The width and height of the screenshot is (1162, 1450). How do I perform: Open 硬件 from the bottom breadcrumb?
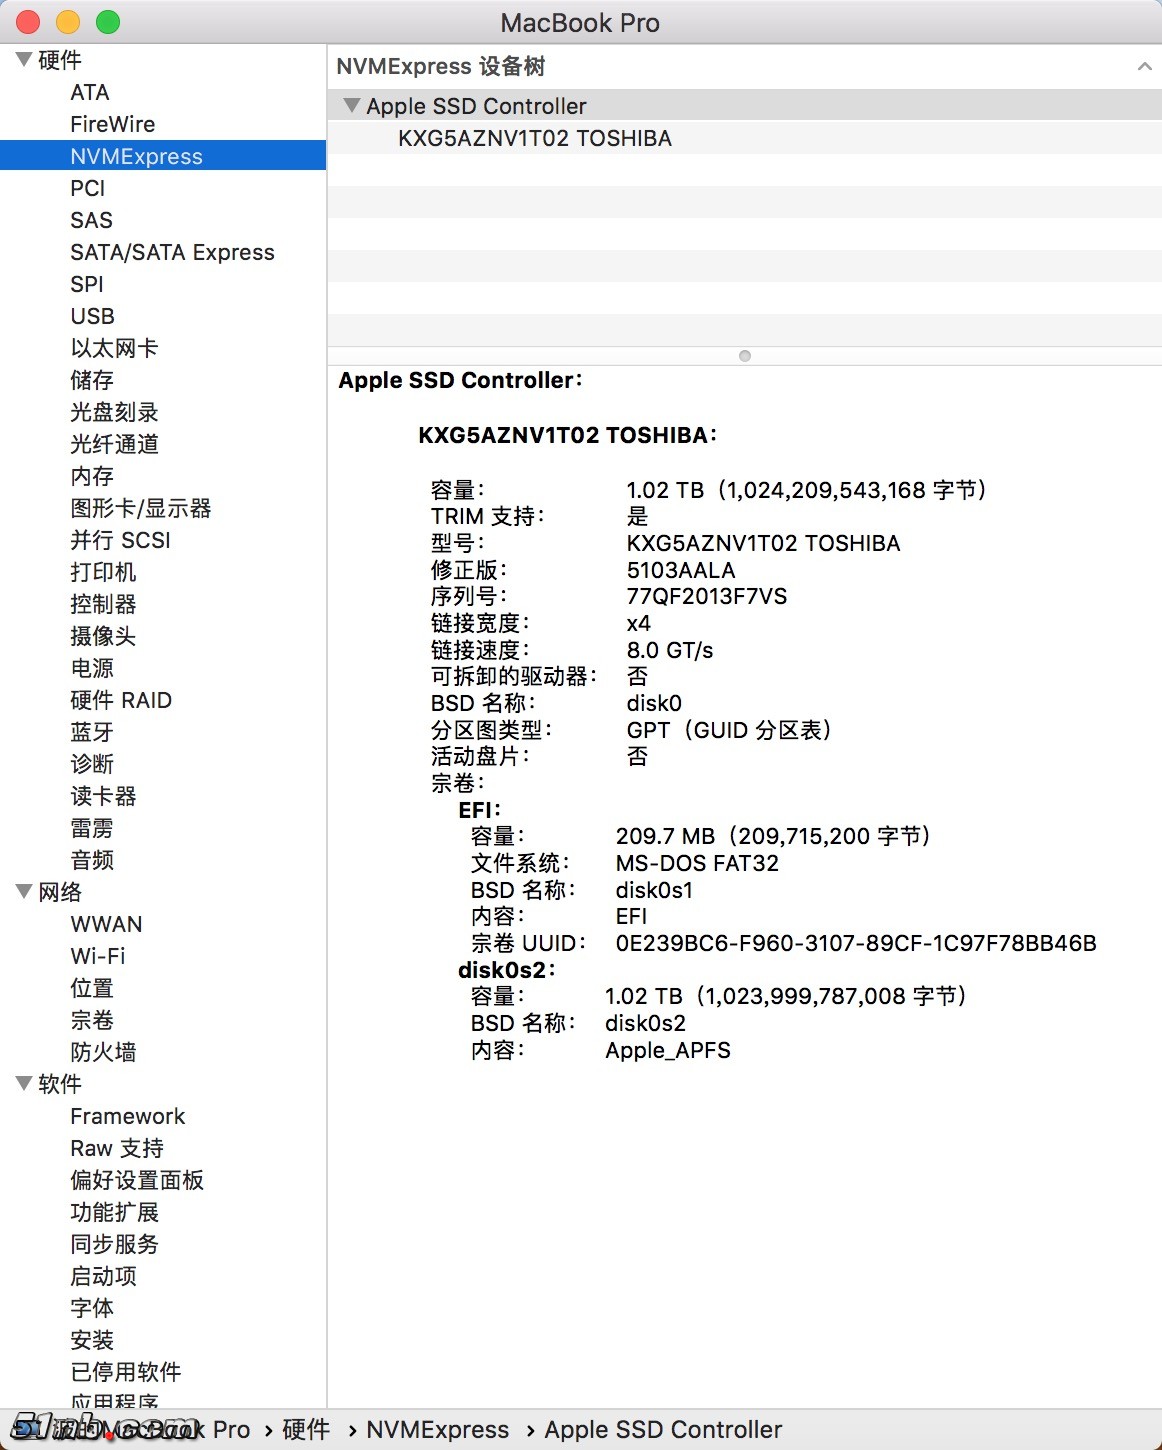point(303,1429)
